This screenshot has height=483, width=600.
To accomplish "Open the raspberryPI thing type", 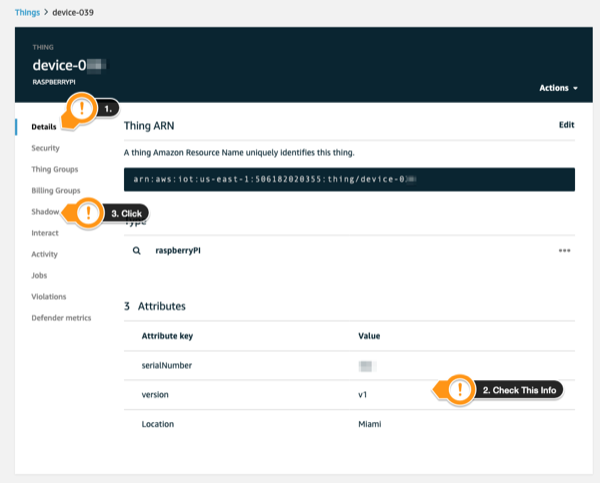I will (178, 251).
